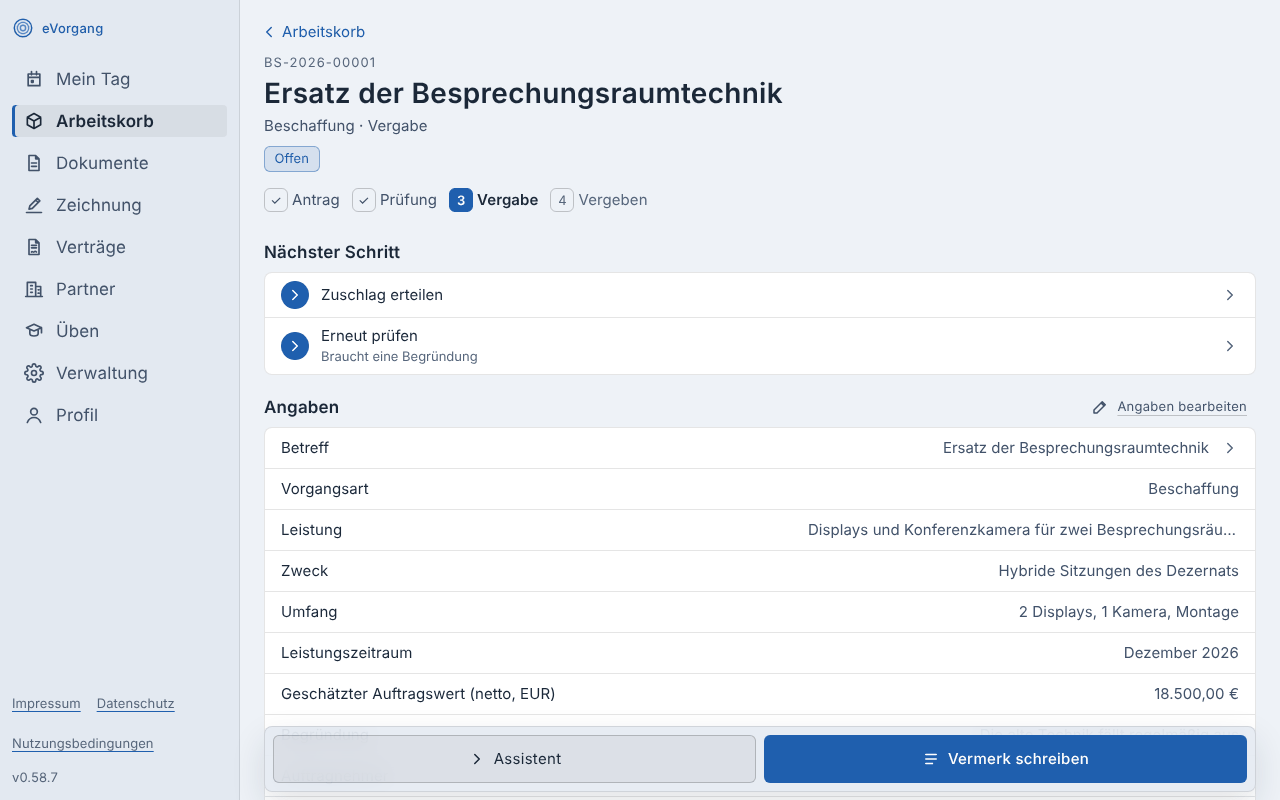Open Mein Tag calendar icon
This screenshot has height=800, width=1280.
[34, 79]
